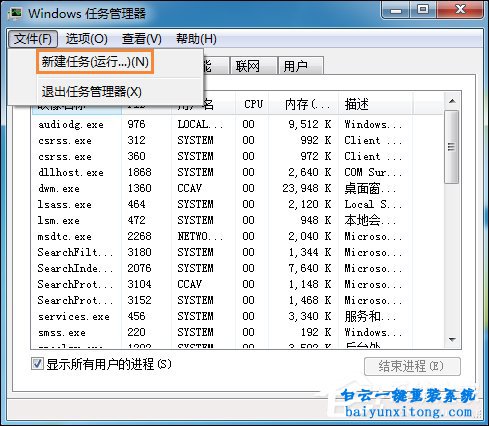
Task: Switch to the 用户 tab
Action: click(x=301, y=66)
